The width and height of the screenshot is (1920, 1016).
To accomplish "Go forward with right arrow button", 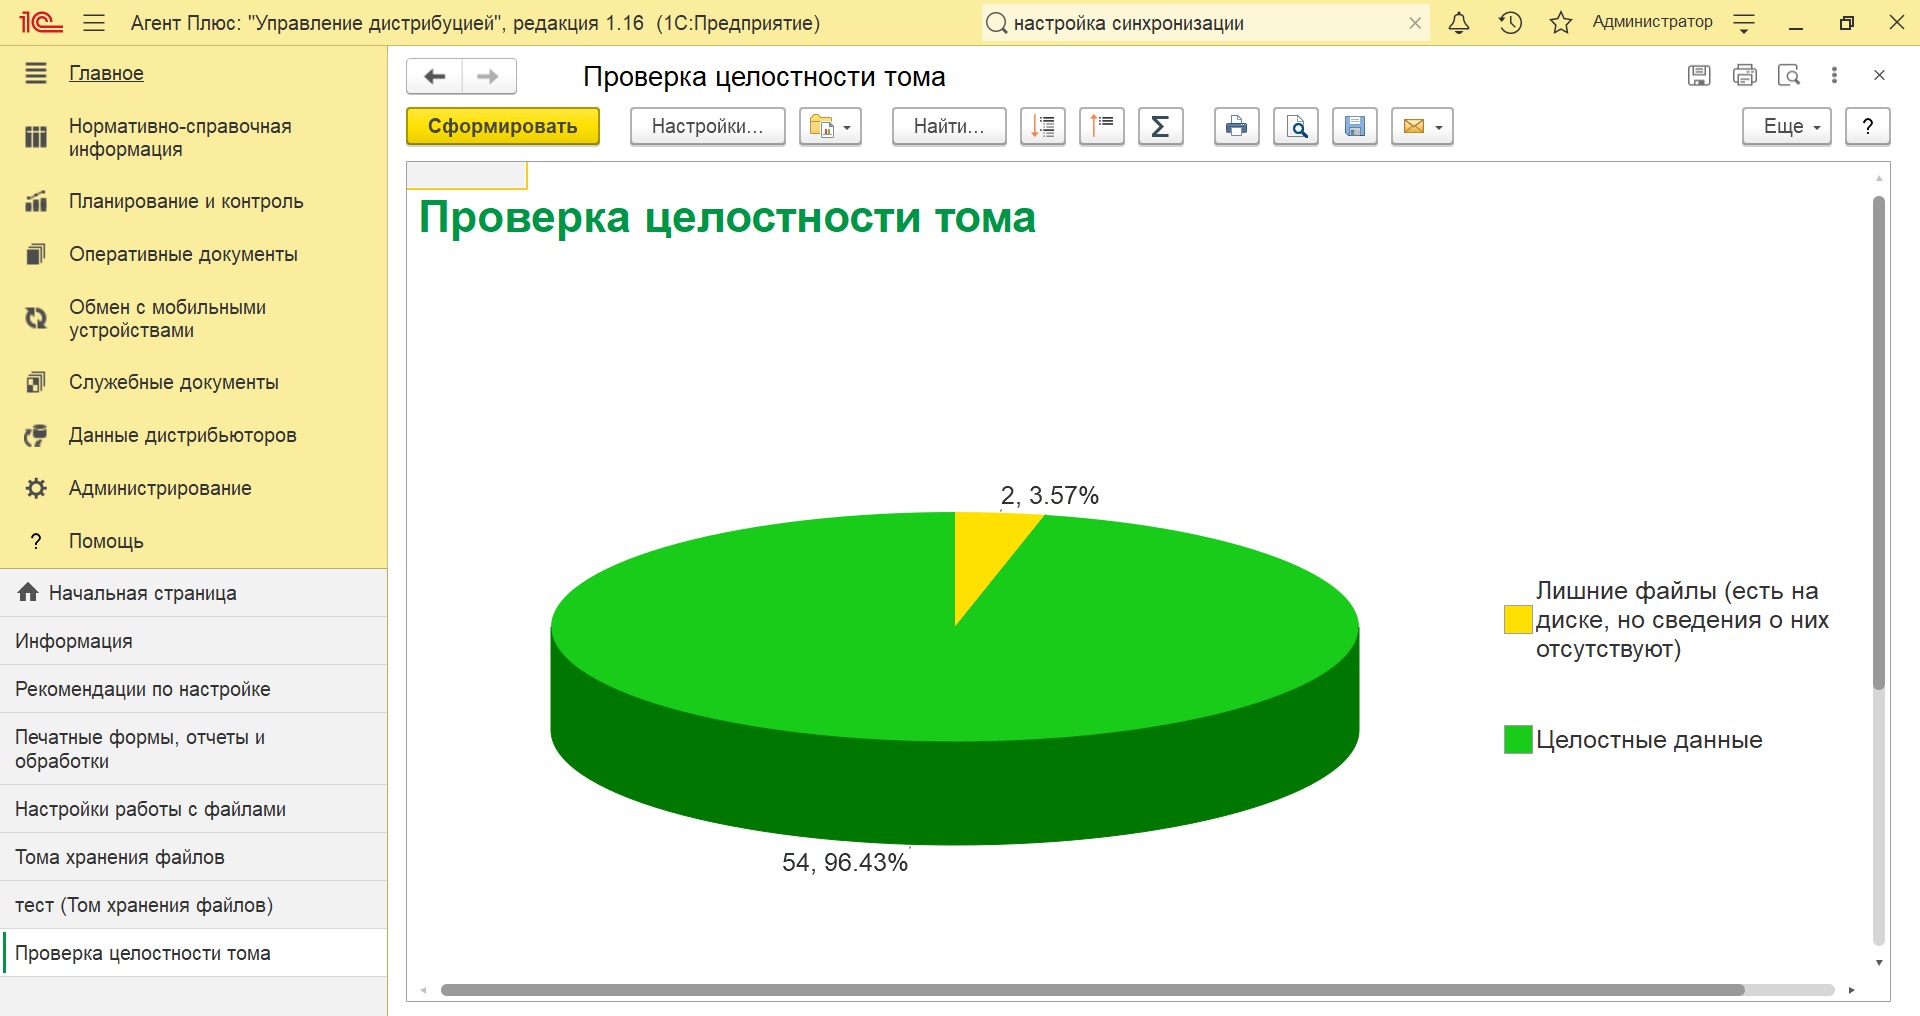I will tap(488, 76).
